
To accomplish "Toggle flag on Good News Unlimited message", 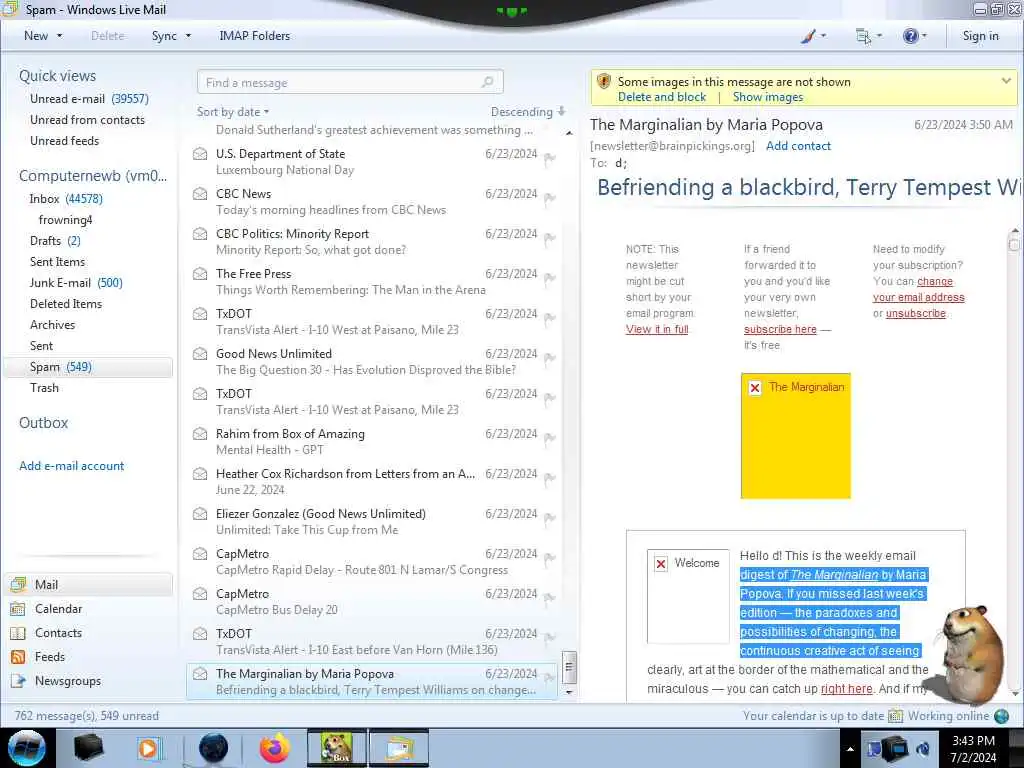I will [550, 358].
